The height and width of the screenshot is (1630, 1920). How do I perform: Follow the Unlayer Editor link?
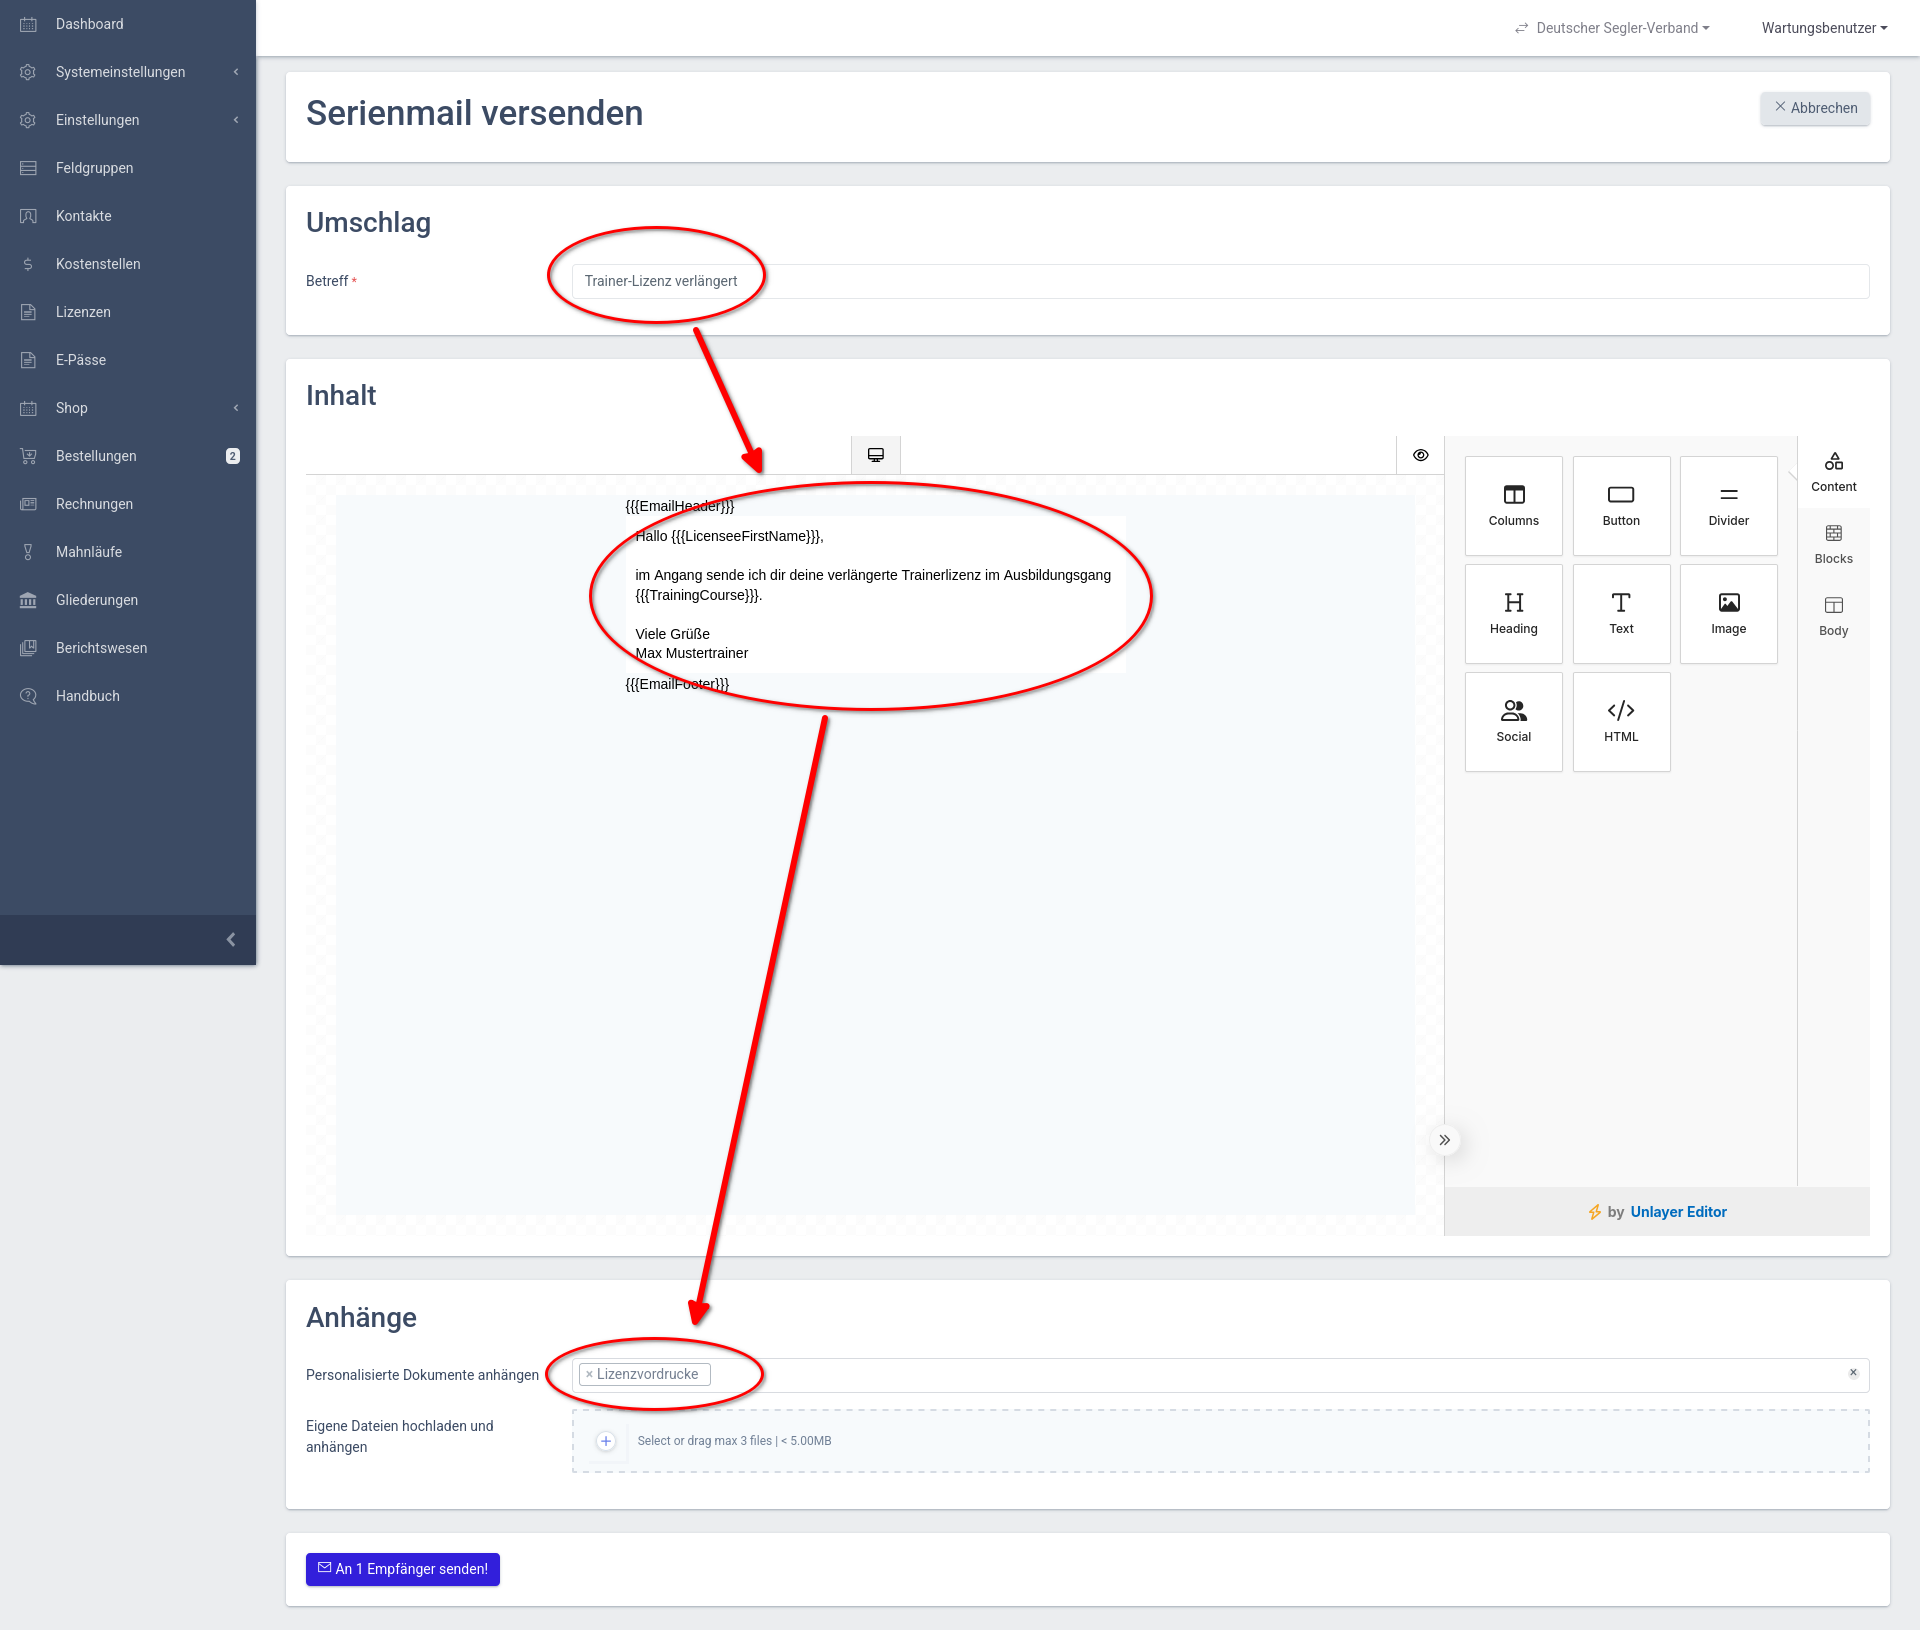click(1678, 1212)
